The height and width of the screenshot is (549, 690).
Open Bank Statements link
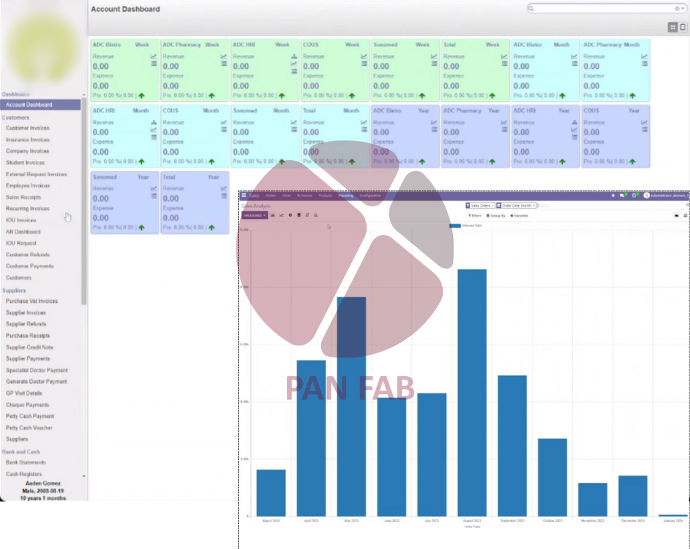(26, 462)
